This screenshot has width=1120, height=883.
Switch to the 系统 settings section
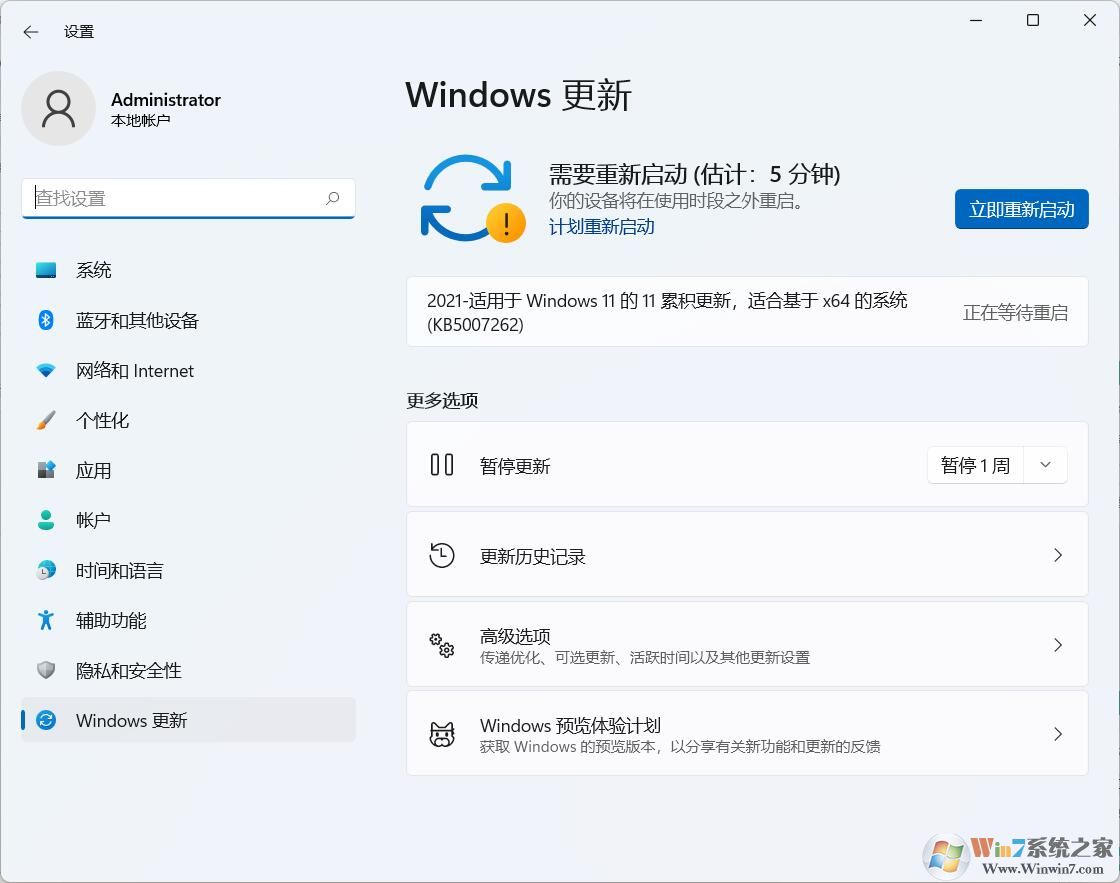(95, 269)
